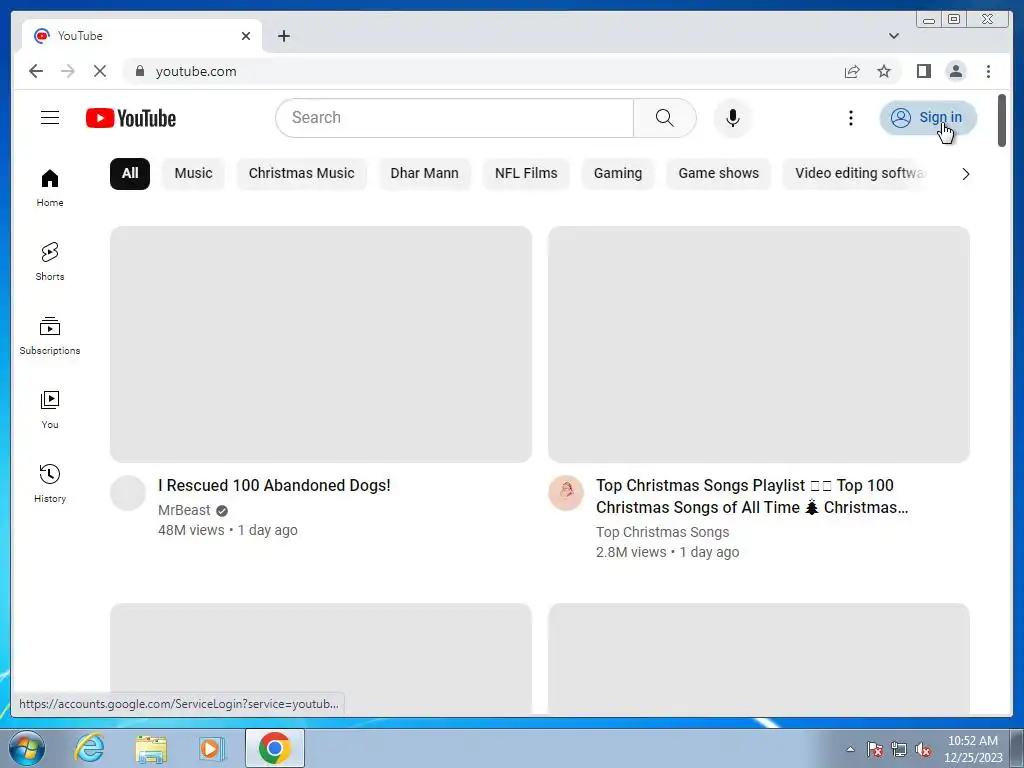
Task: Select the Christmas Music chip
Action: [x=301, y=174]
